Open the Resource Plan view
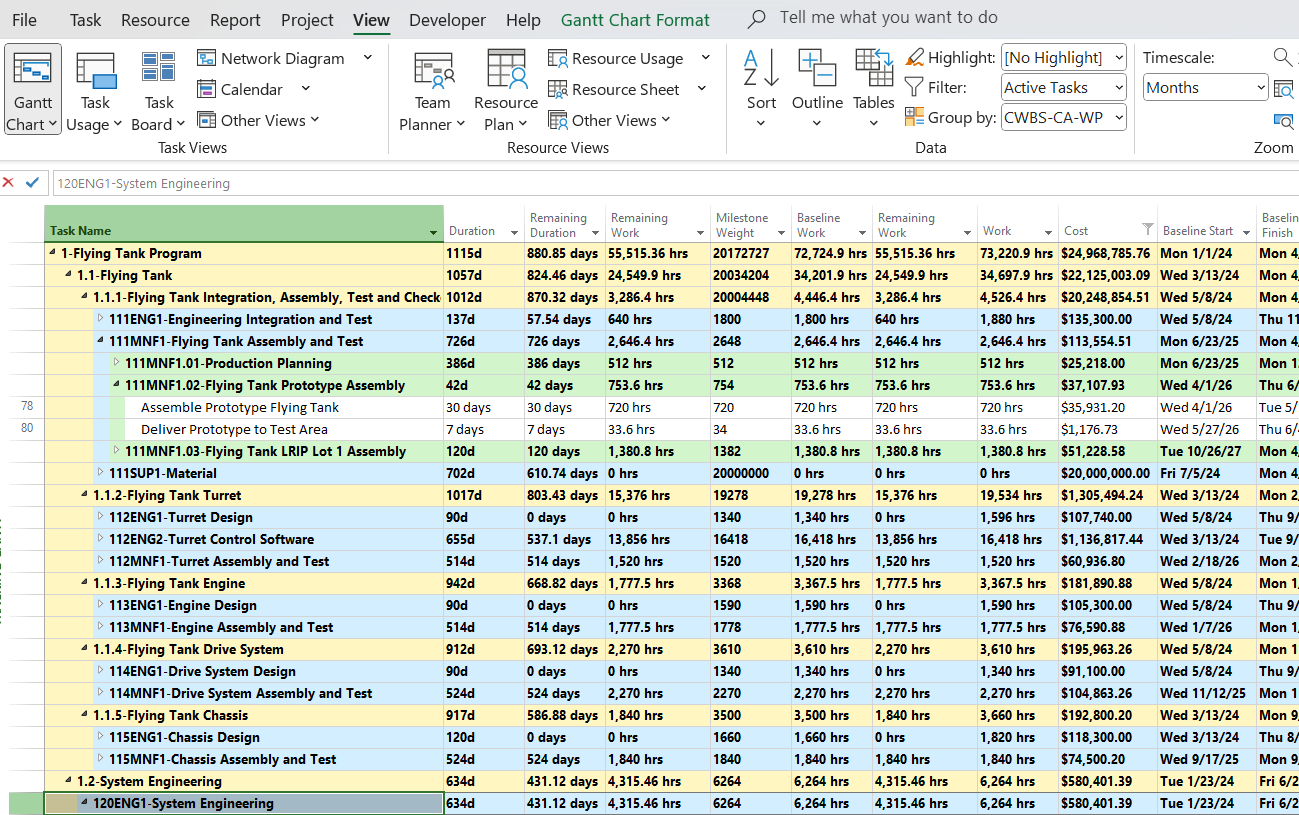The width and height of the screenshot is (1299, 815). pos(505,91)
